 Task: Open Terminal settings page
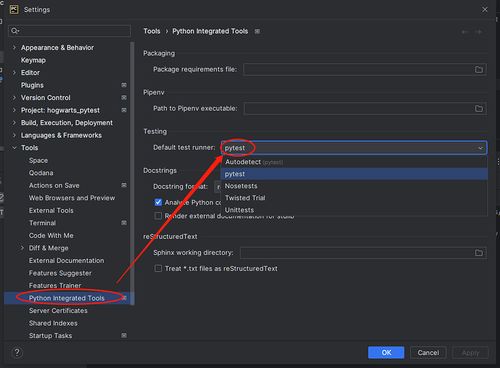(42, 223)
